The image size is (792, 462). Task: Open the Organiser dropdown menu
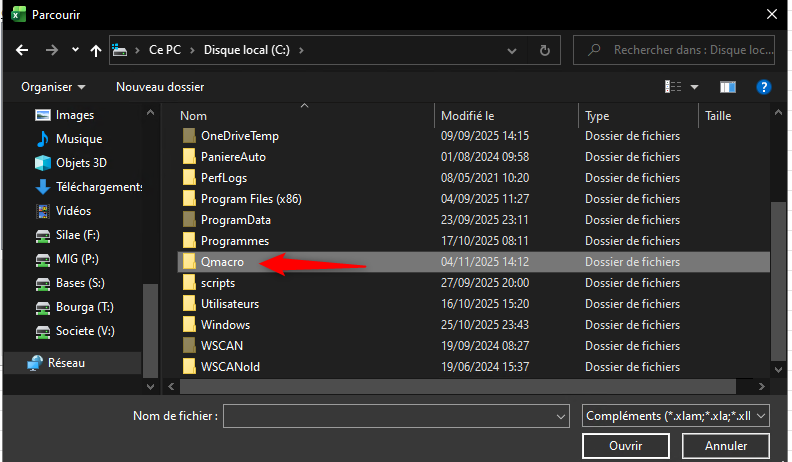53,87
